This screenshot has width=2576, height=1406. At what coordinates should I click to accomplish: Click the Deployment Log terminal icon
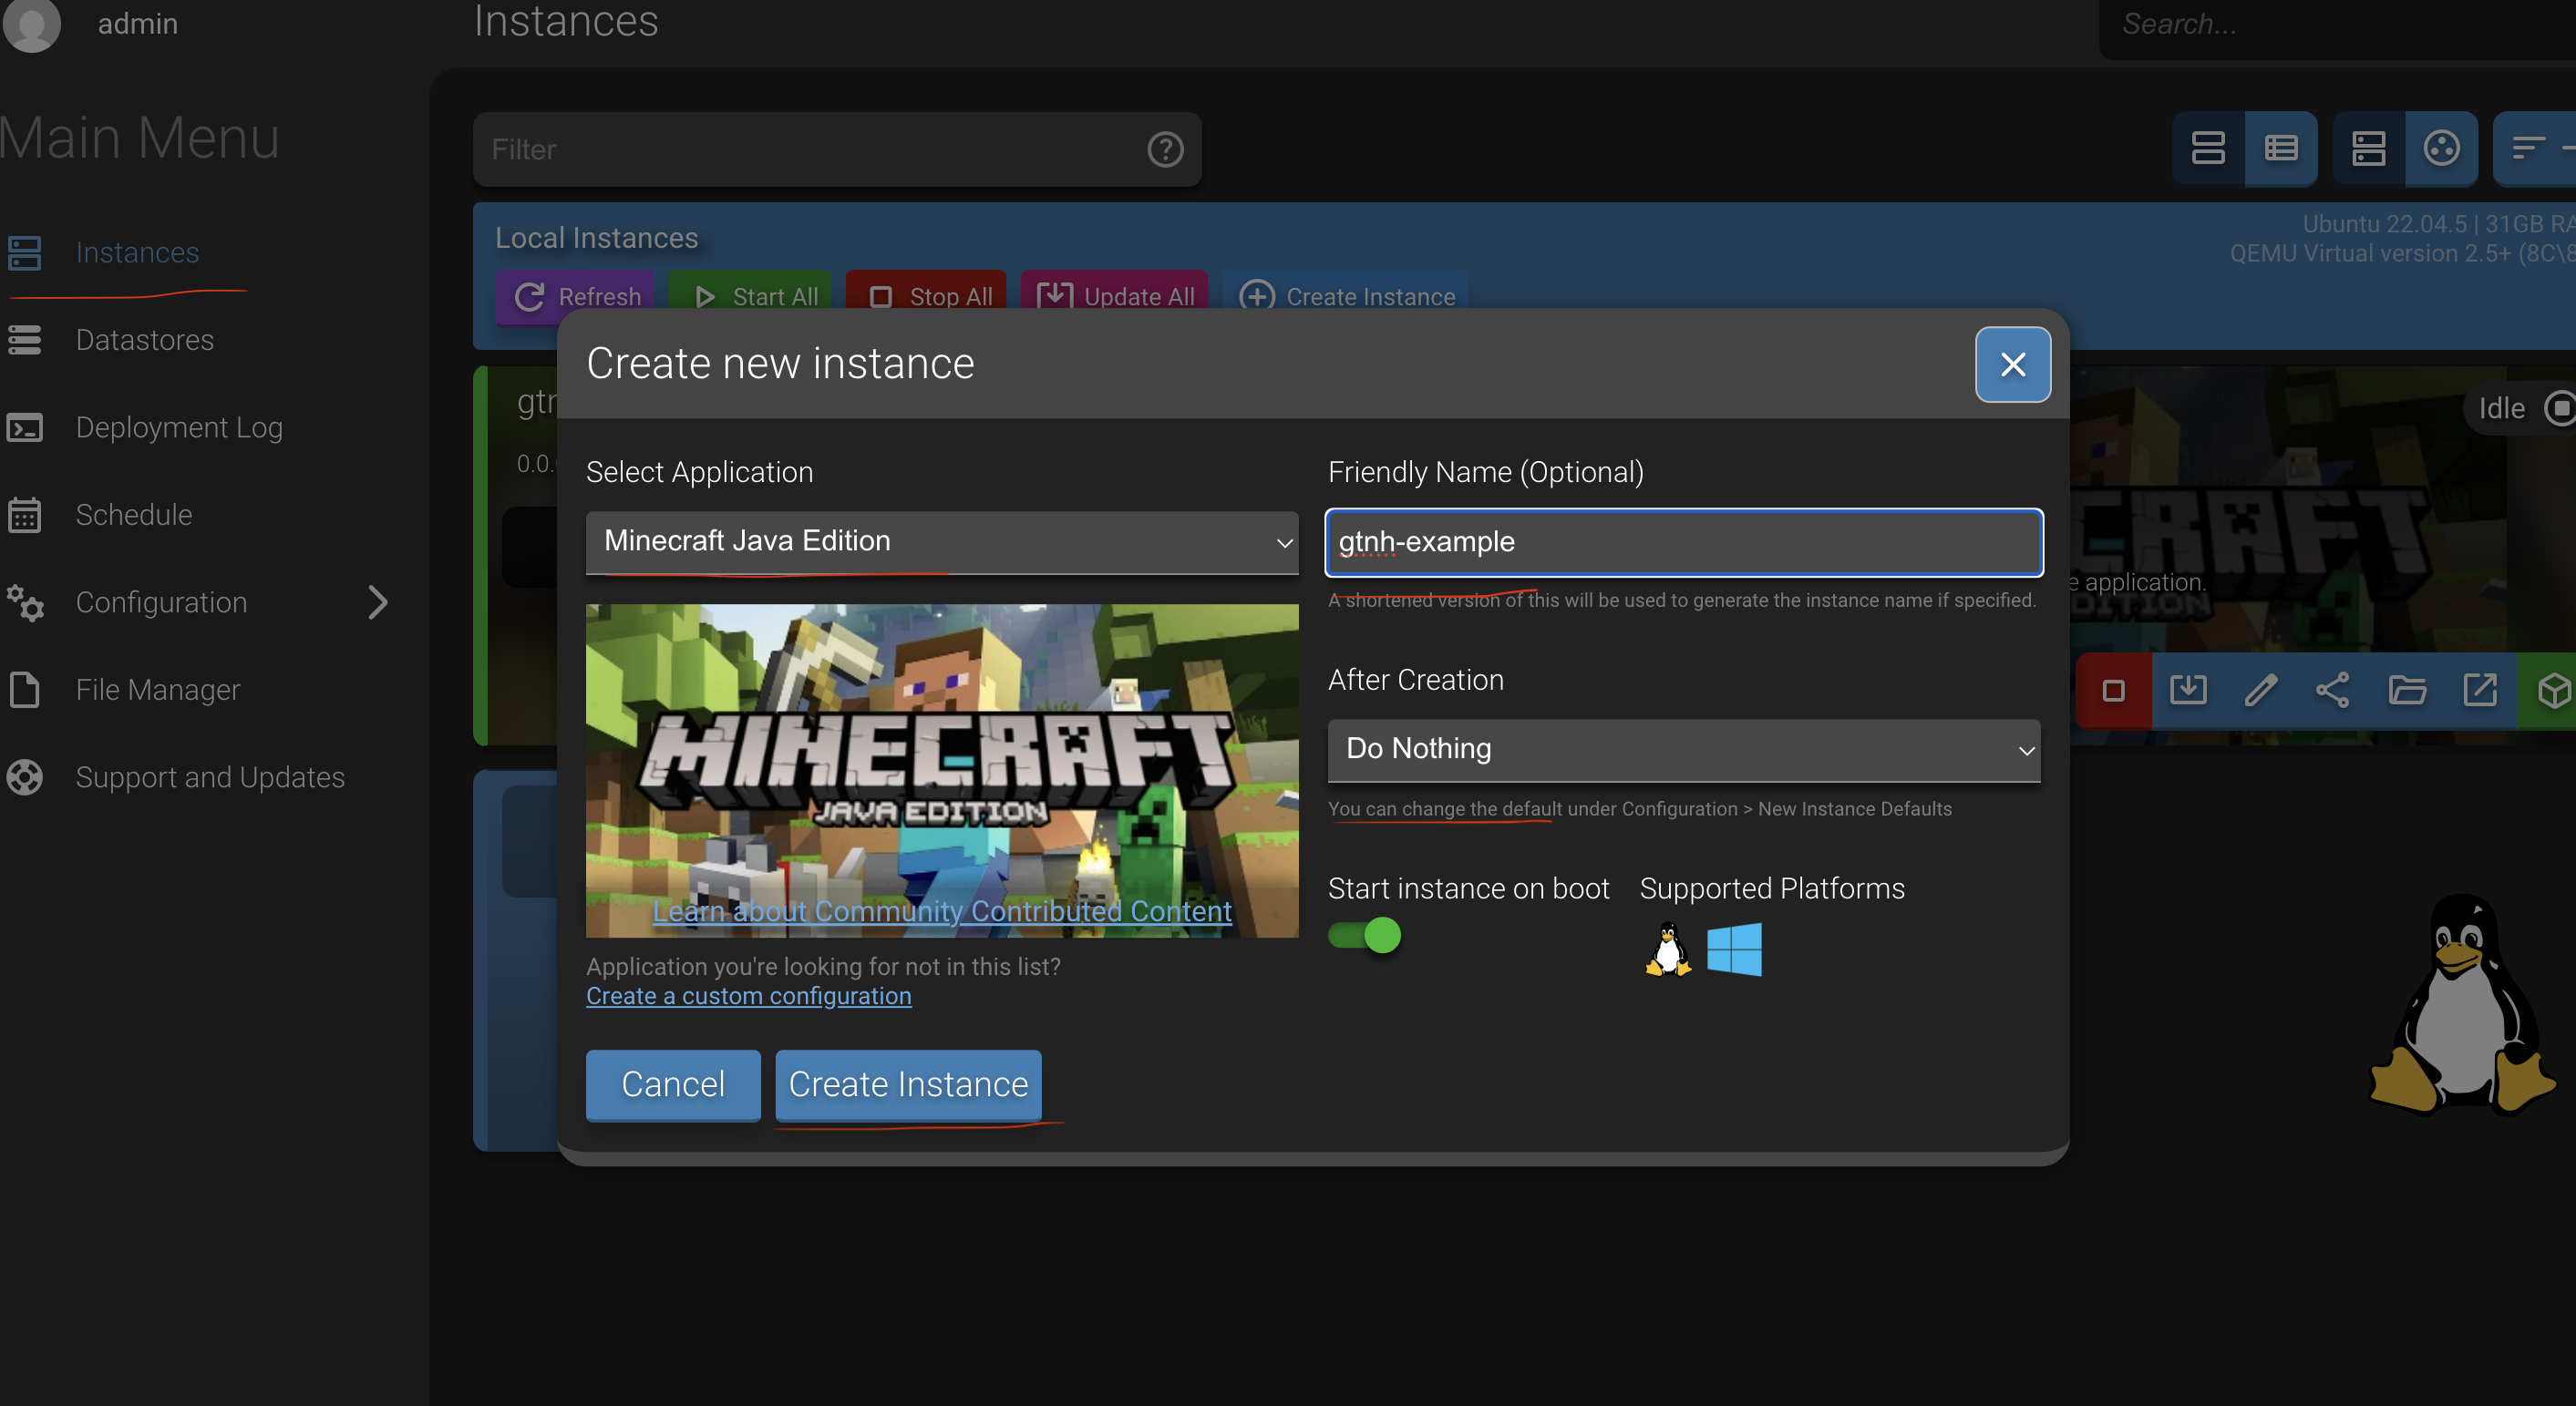pos(24,428)
